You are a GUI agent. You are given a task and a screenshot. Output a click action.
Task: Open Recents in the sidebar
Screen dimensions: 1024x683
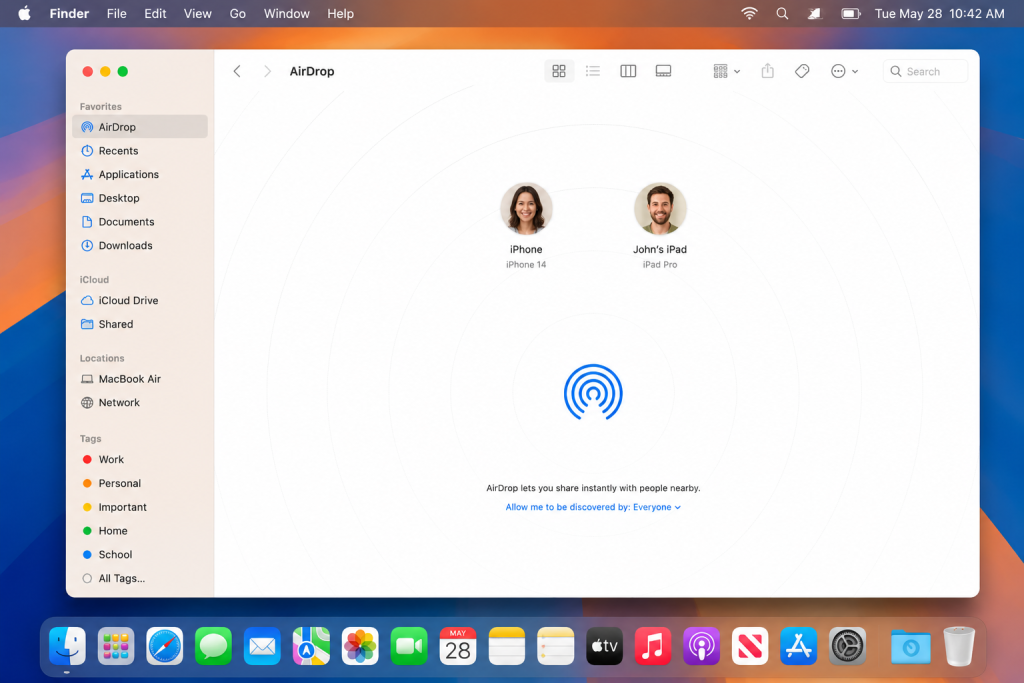tap(140, 151)
